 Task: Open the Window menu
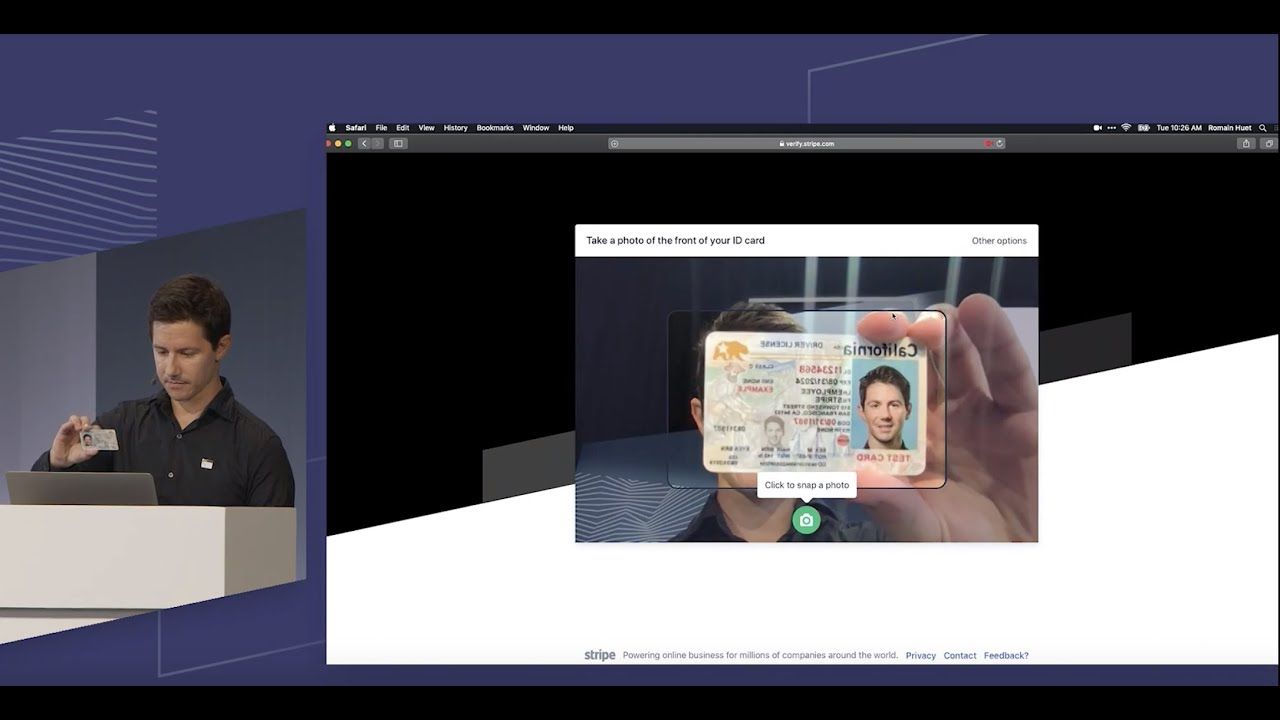pyautogui.click(x=535, y=127)
